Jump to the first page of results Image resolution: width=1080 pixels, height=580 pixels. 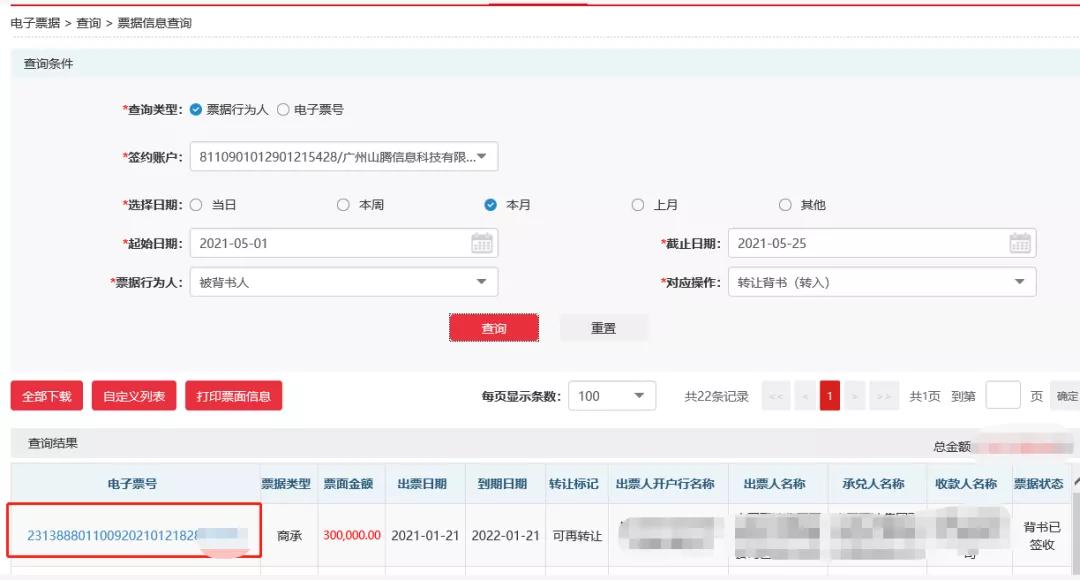(x=774, y=396)
